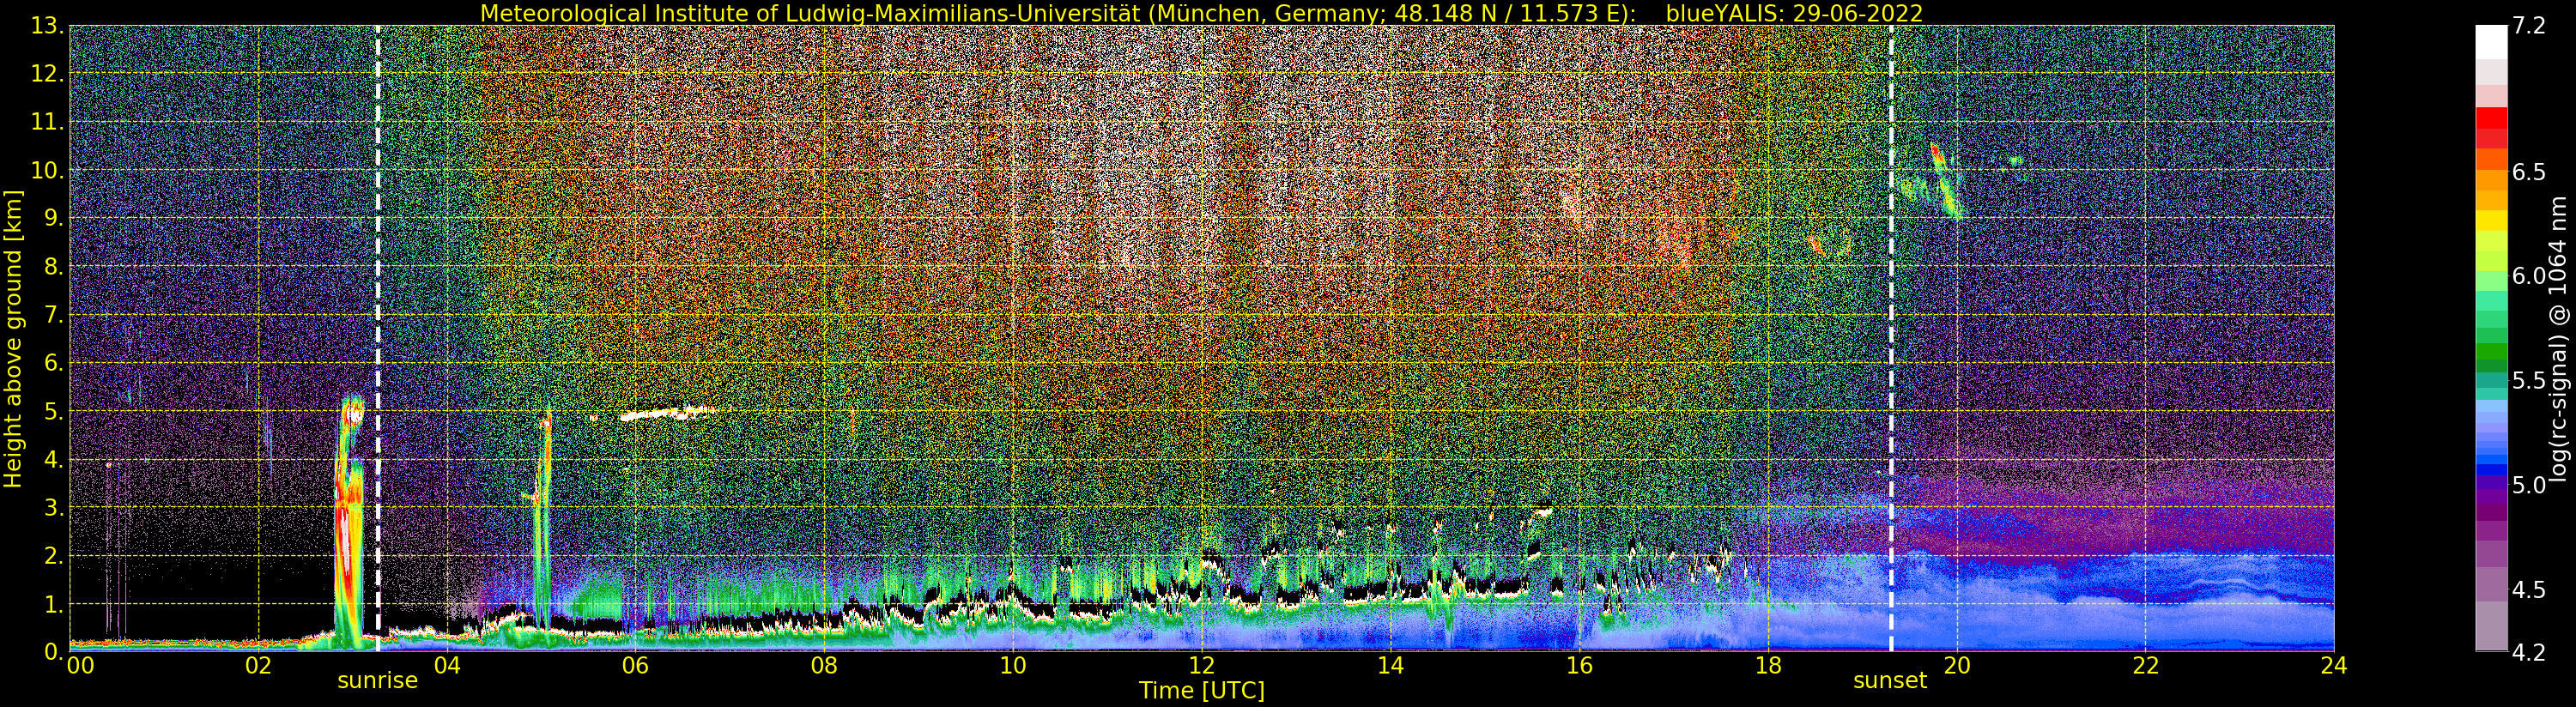Click the x-axis tick label '20'
The width and height of the screenshot is (2576, 707).
pos(1956,665)
